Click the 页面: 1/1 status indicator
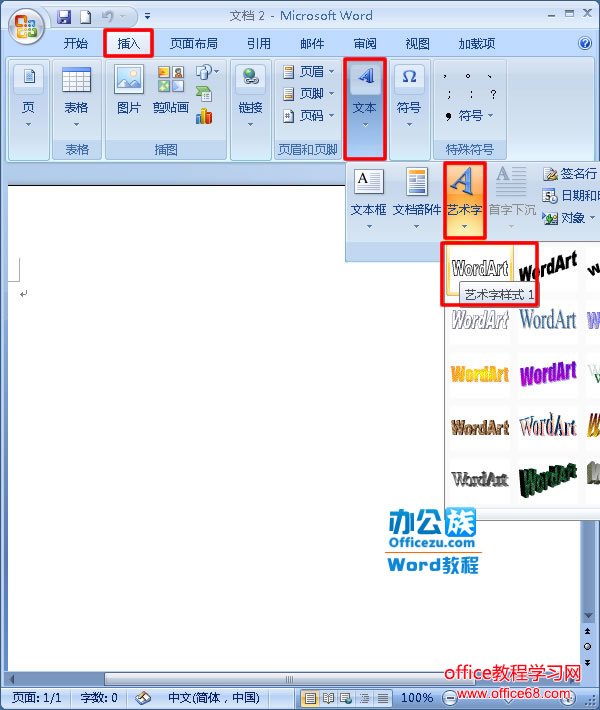This screenshot has width=600, height=710. (37, 697)
